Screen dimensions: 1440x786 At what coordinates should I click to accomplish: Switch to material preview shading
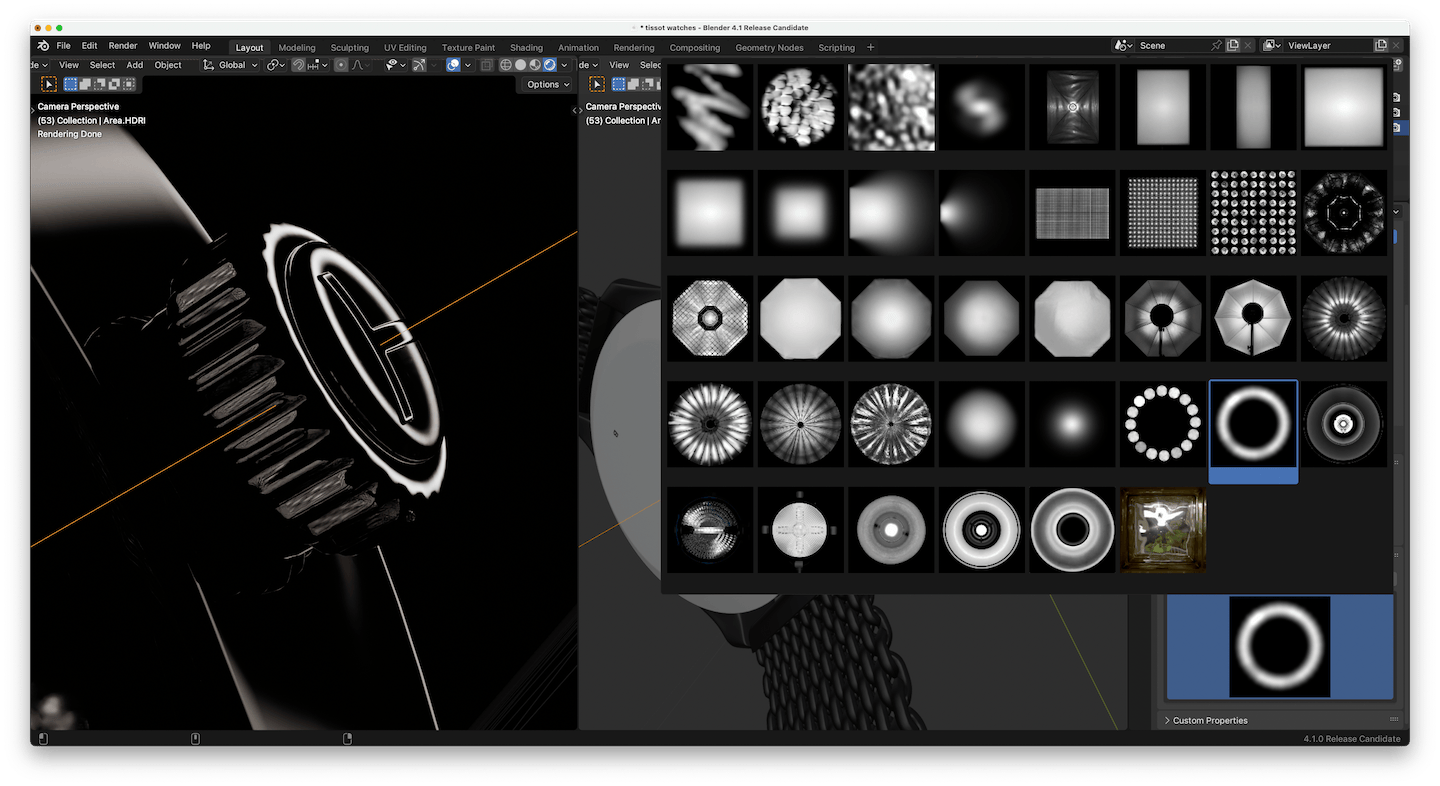tap(535, 65)
